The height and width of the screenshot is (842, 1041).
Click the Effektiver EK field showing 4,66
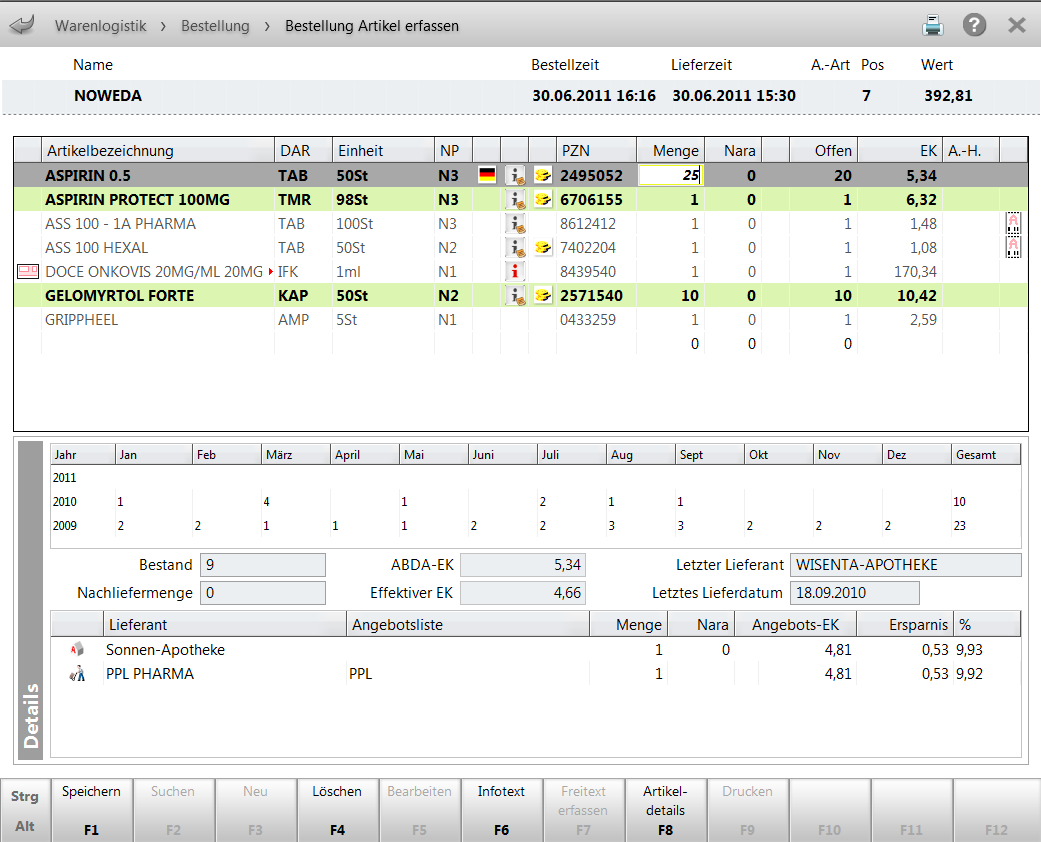[x=523, y=593]
